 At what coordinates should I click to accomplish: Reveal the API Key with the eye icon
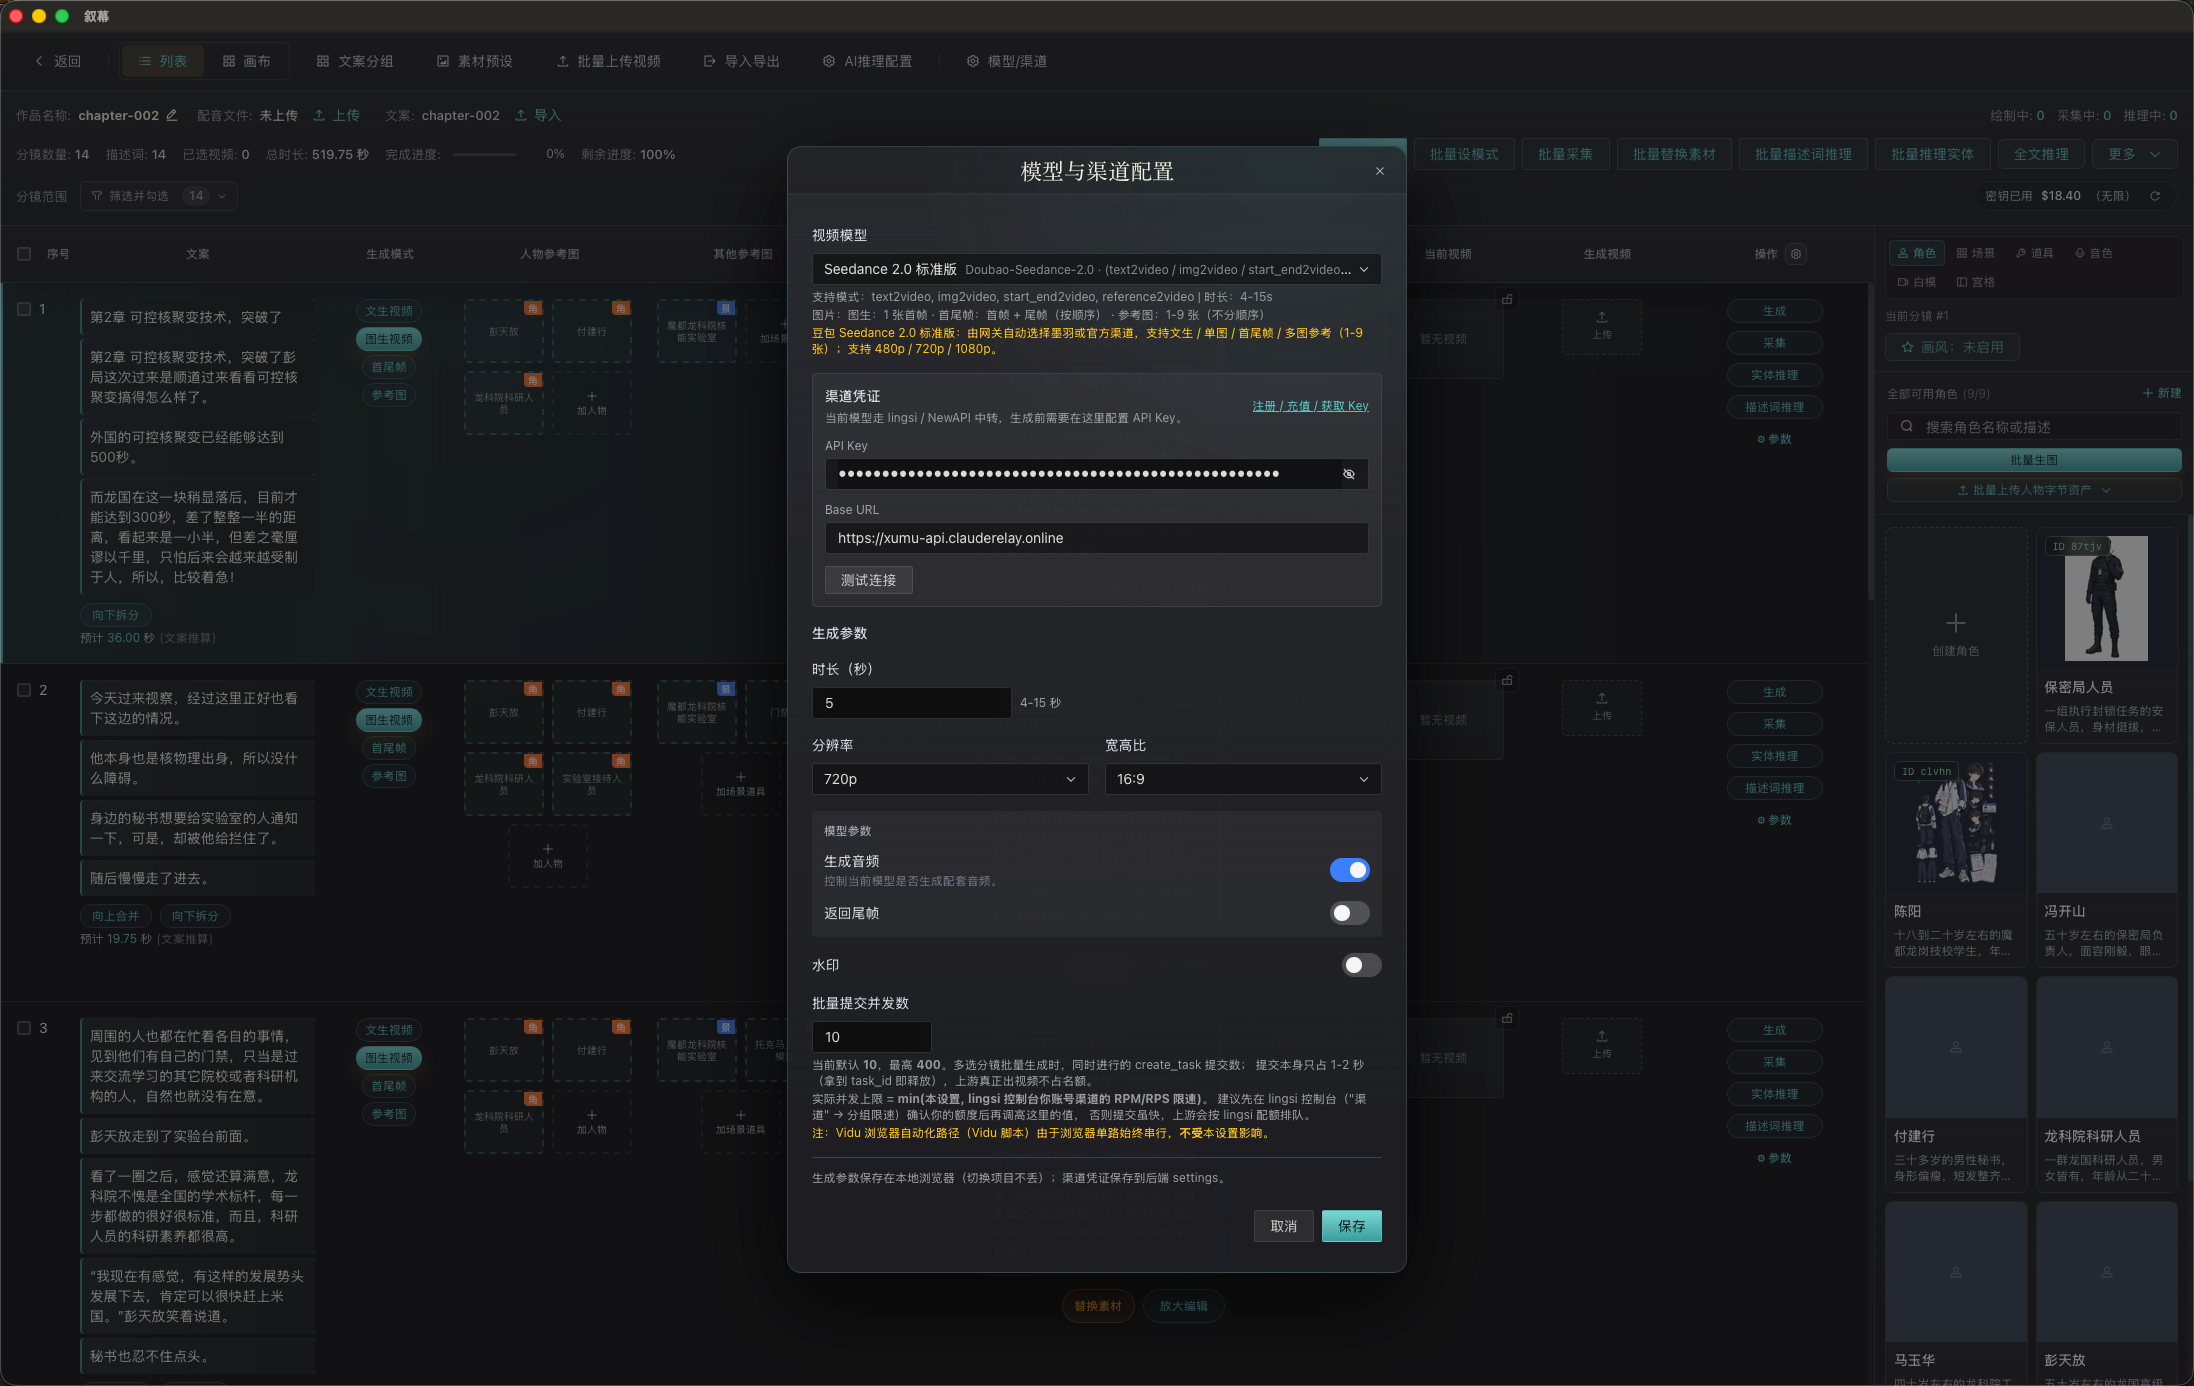point(1349,474)
